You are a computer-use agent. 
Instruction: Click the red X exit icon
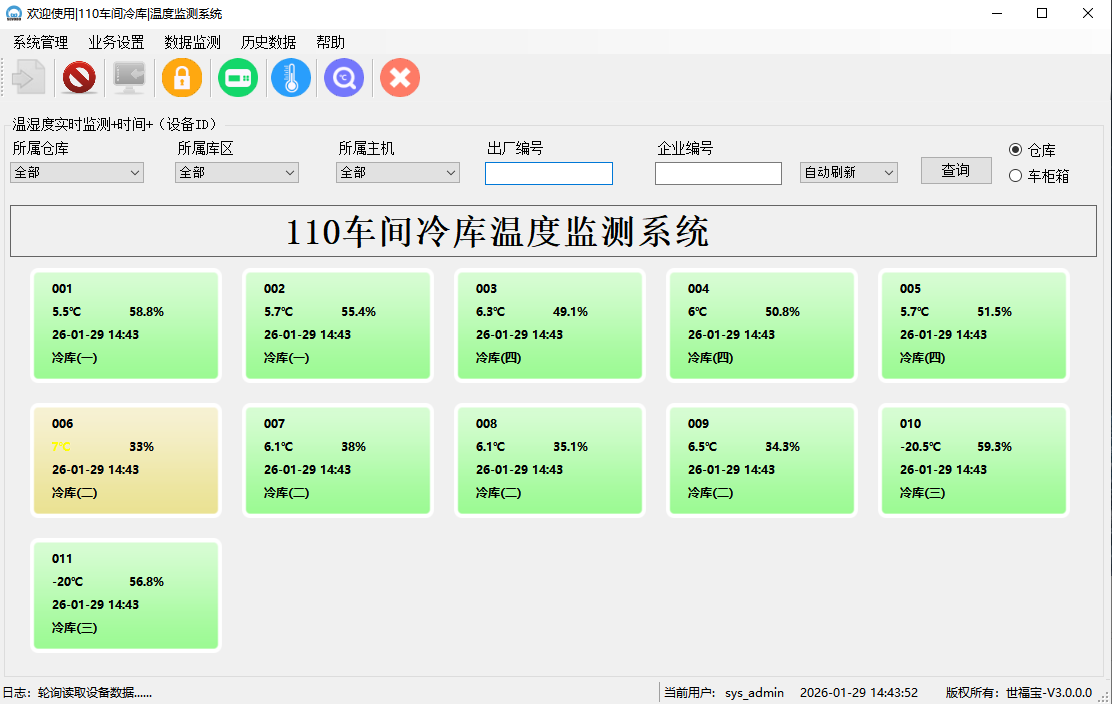(400, 77)
